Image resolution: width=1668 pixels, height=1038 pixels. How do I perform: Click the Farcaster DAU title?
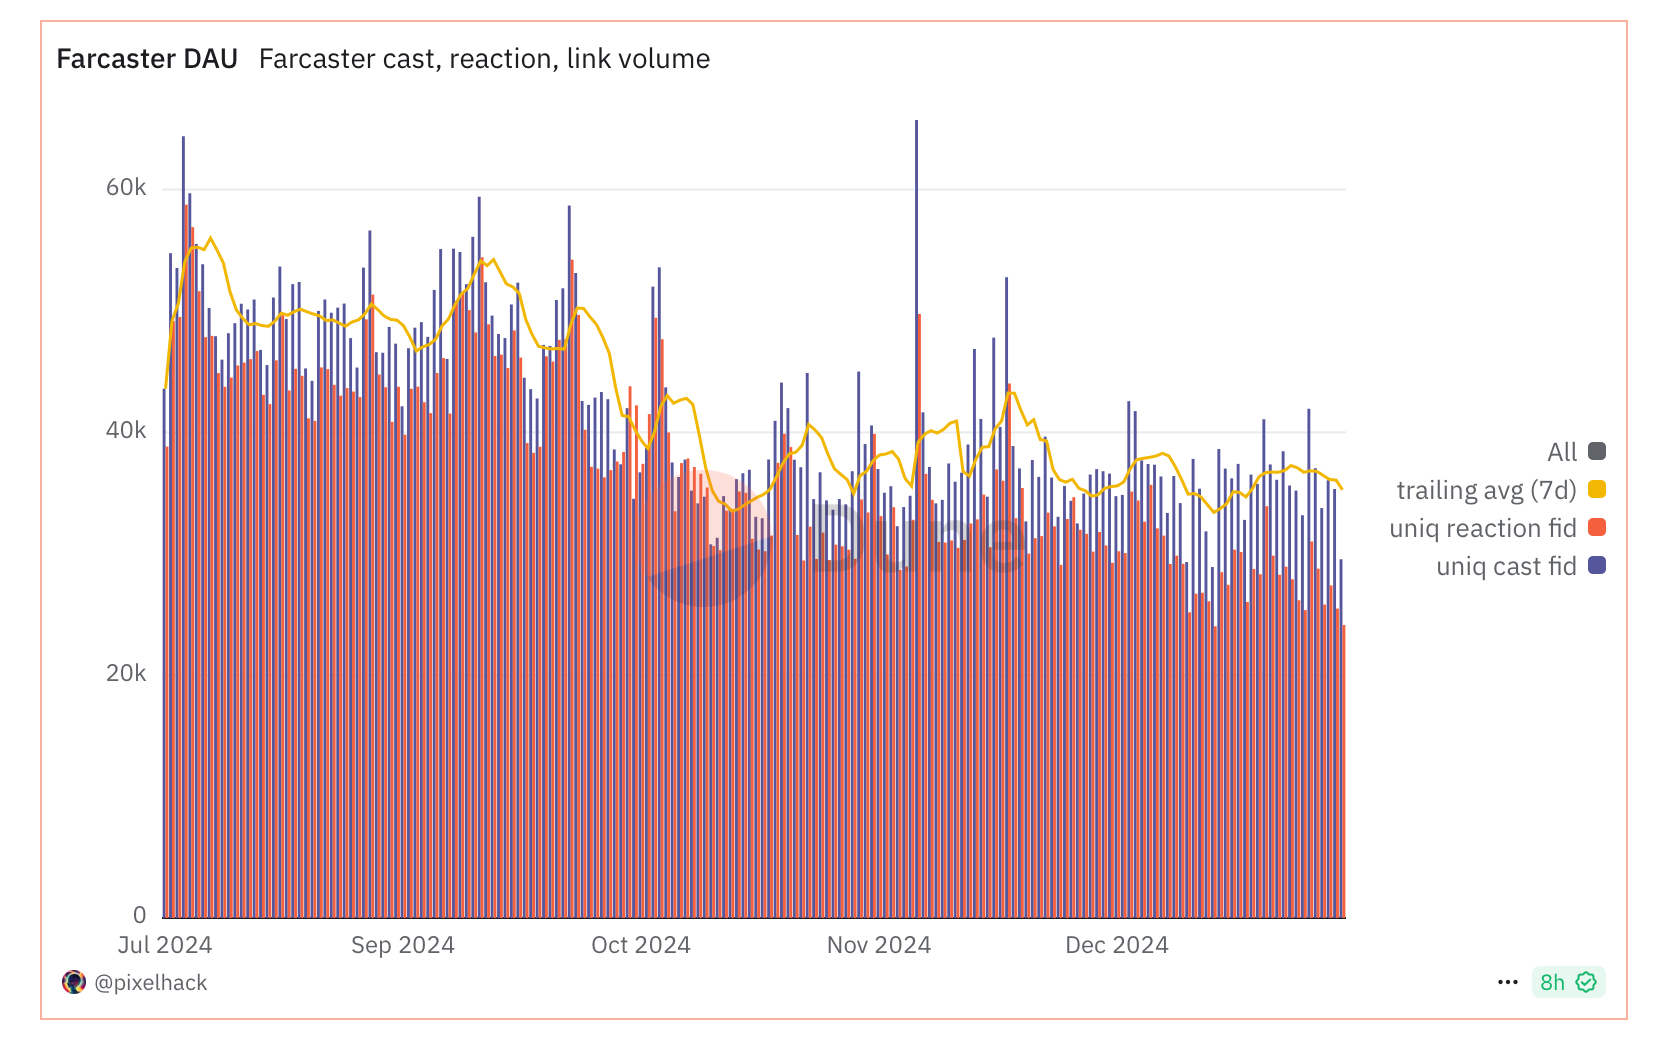point(147,59)
